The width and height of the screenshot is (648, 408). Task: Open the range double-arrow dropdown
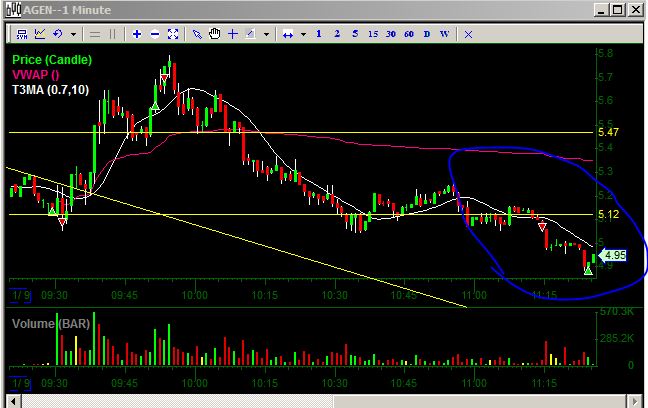(x=304, y=34)
